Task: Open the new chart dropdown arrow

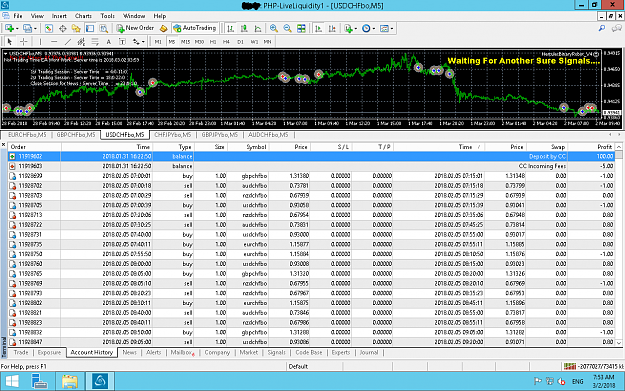Action: pos(17,29)
